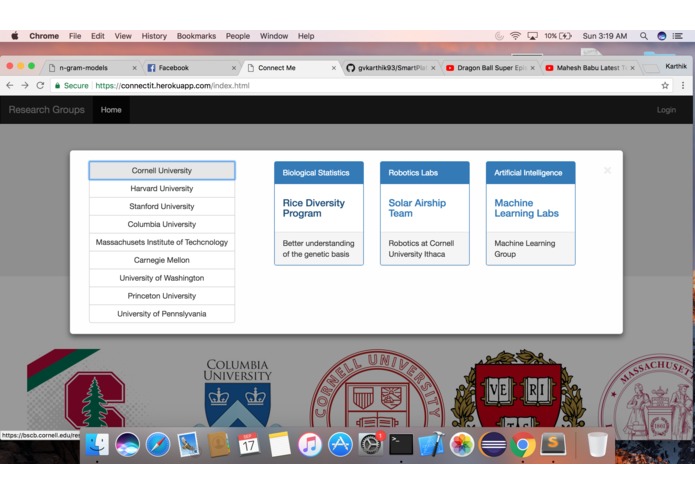Switch to the Facebook tab
This screenshot has height=494, width=695.
click(191, 68)
